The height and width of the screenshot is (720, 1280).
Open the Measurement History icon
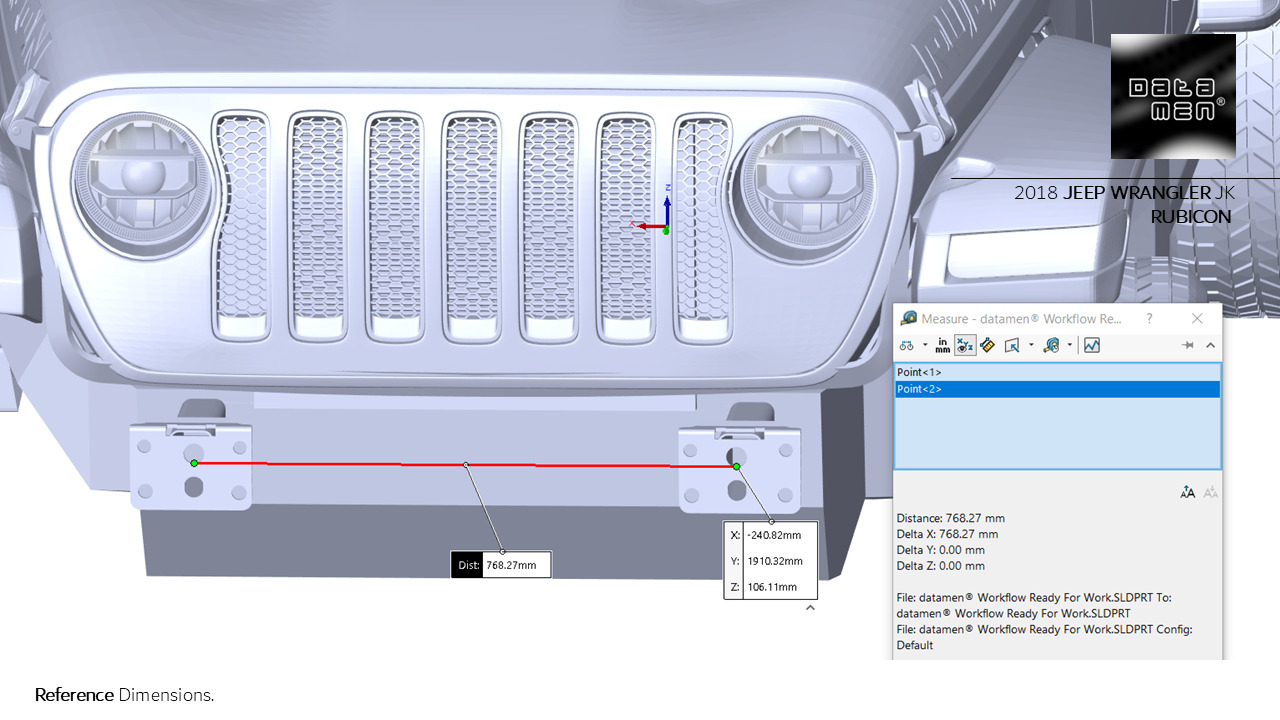tap(1051, 345)
